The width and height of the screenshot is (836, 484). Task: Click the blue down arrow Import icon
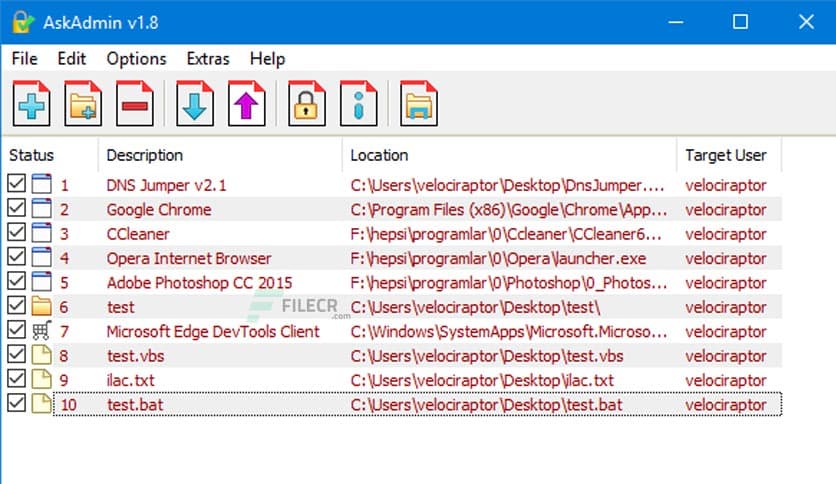click(x=195, y=103)
